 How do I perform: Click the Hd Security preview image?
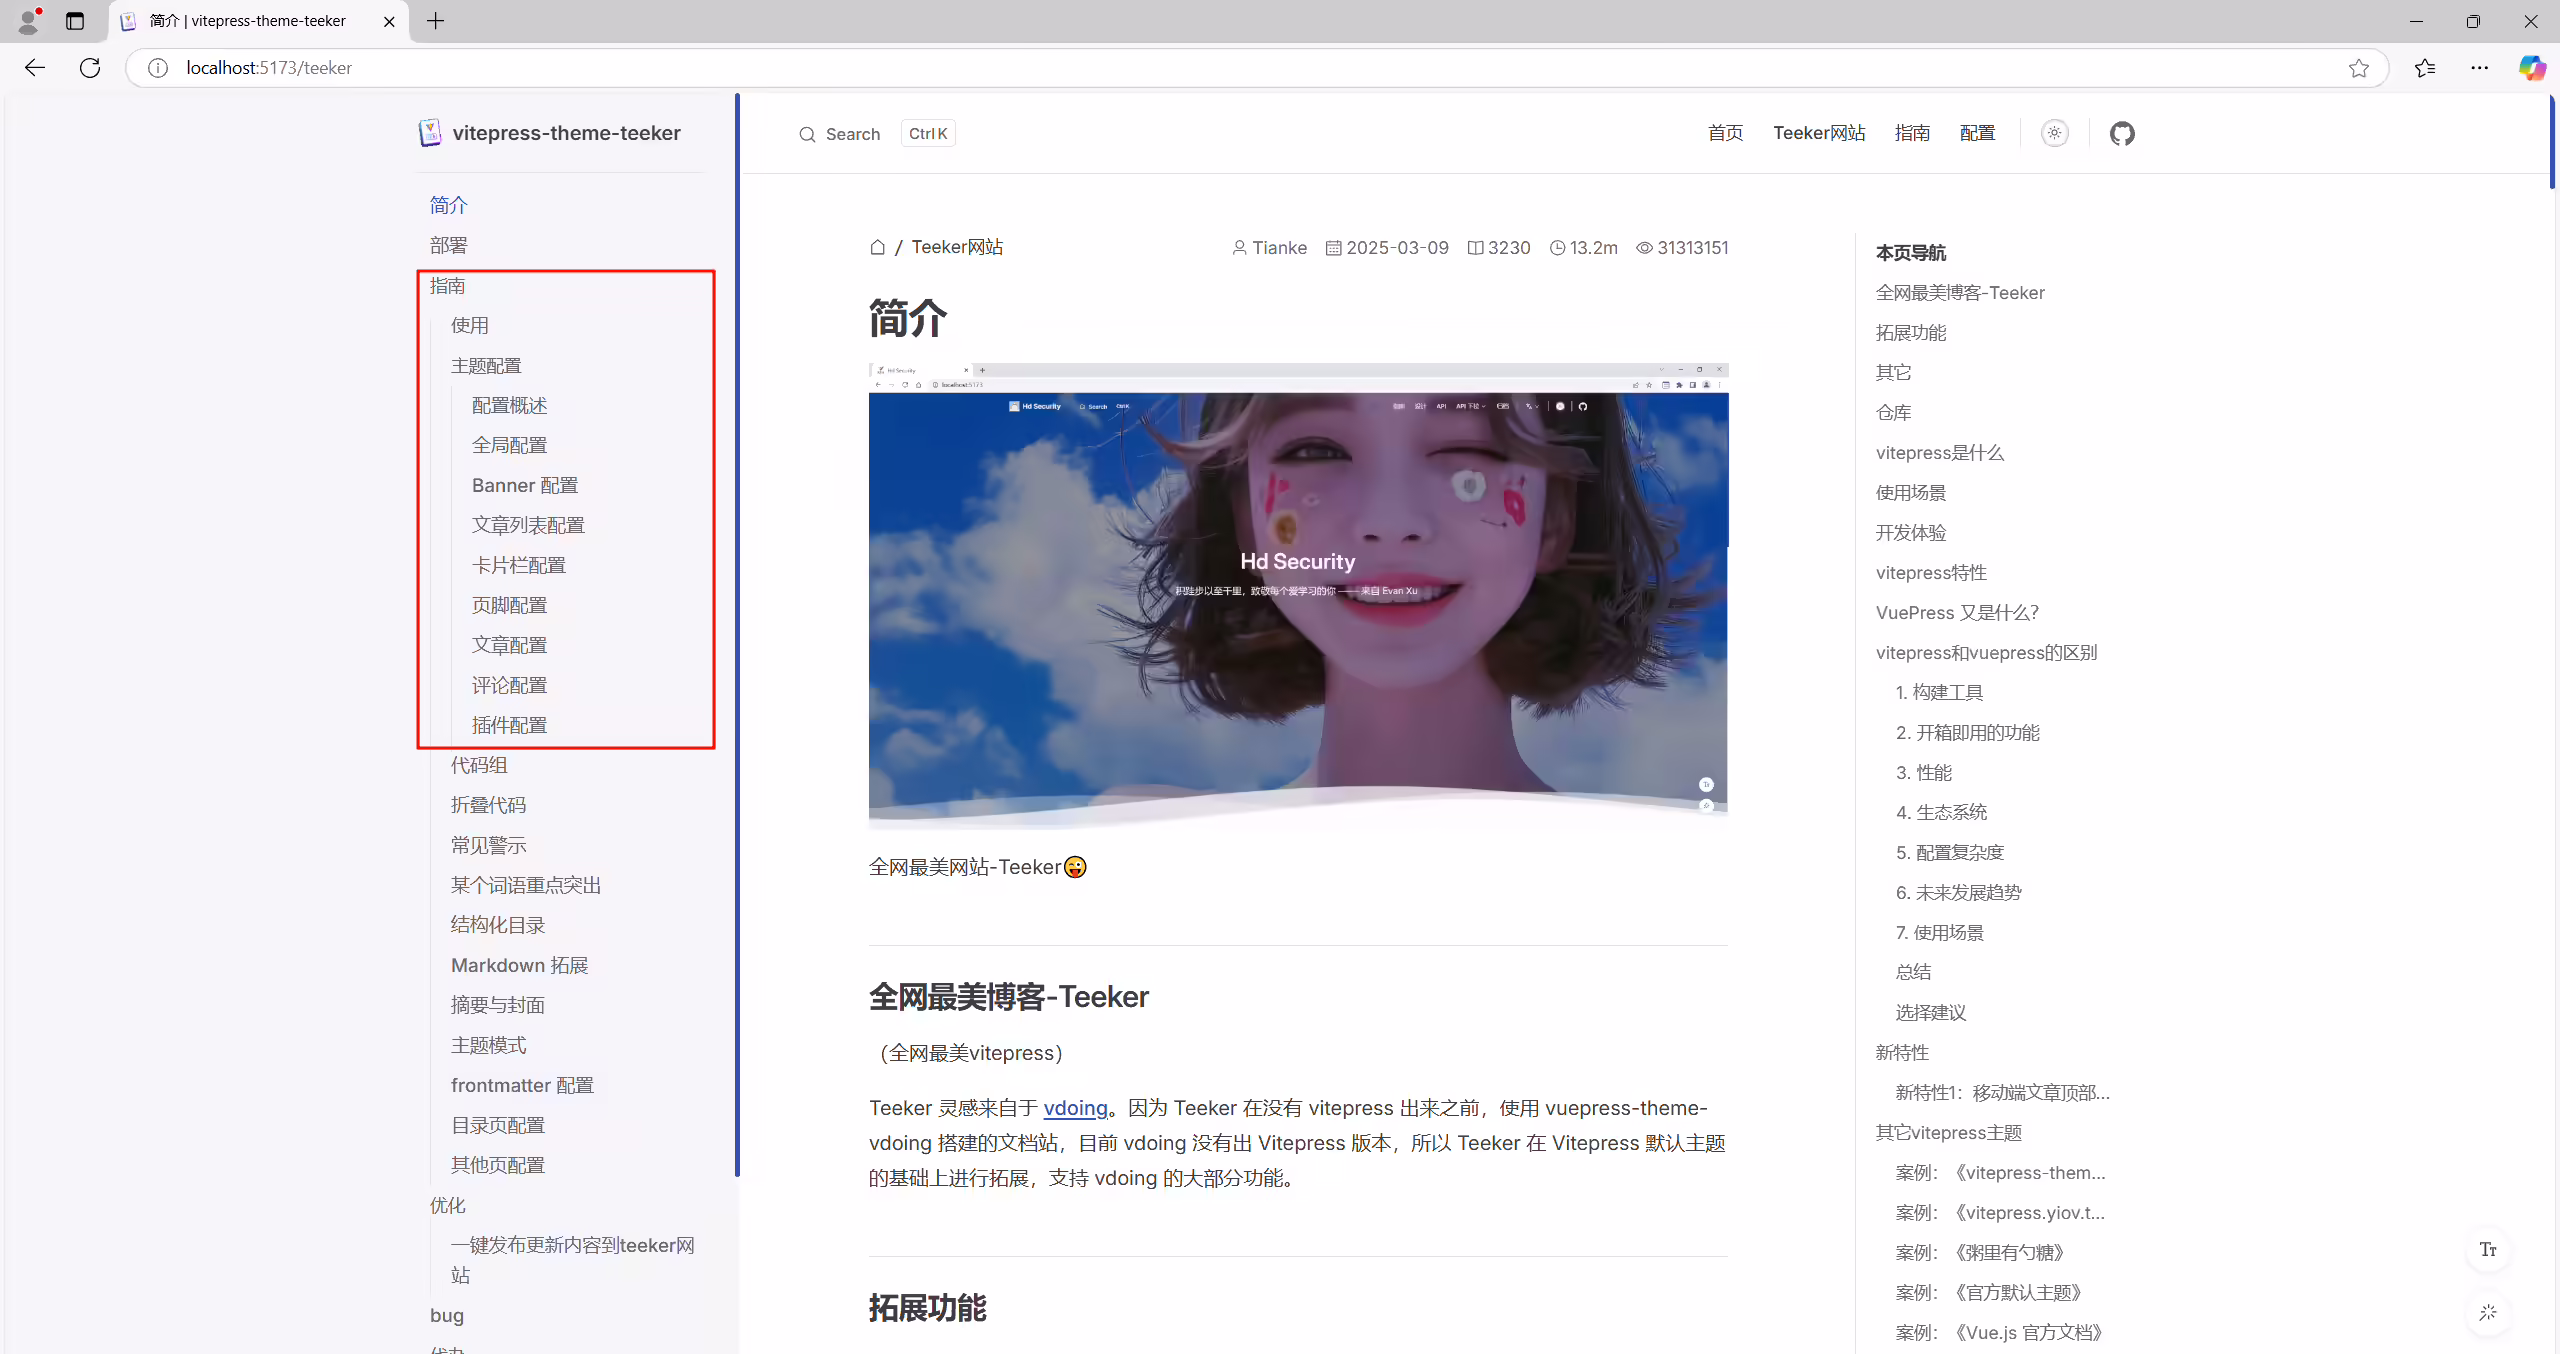(x=1298, y=596)
